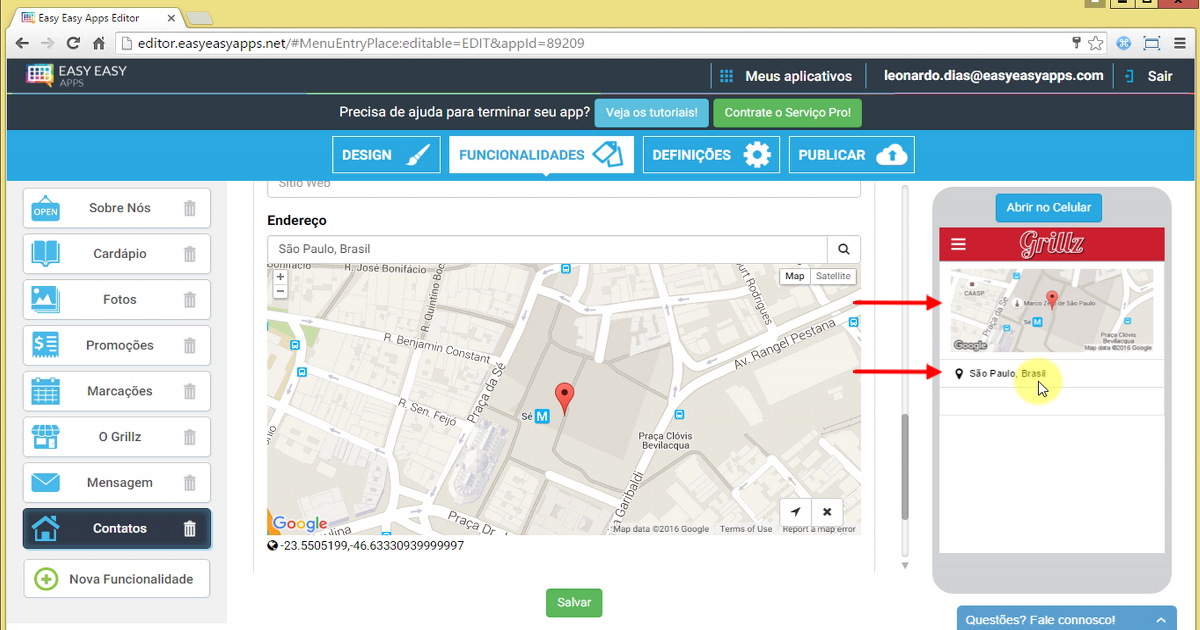
Task: Open the DEFINIÇÕES tab
Action: [x=711, y=154]
